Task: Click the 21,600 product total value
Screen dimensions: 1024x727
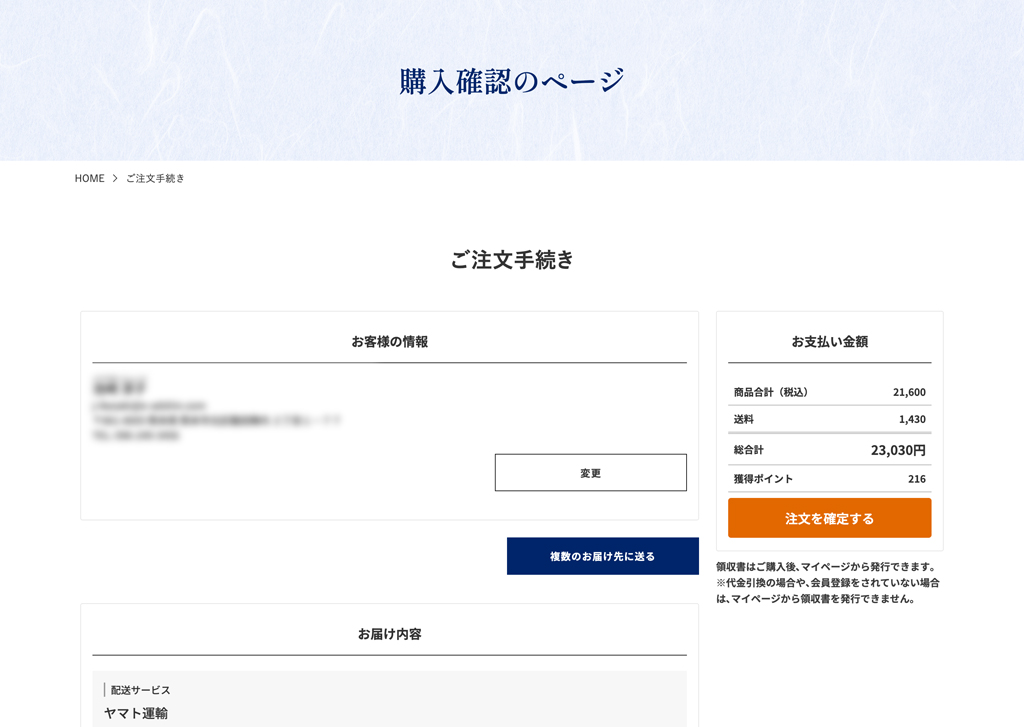Action: pos(909,392)
